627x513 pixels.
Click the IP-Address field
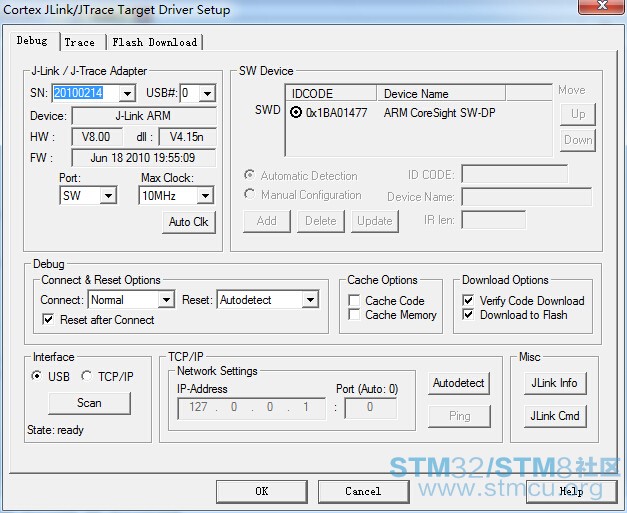[251, 408]
